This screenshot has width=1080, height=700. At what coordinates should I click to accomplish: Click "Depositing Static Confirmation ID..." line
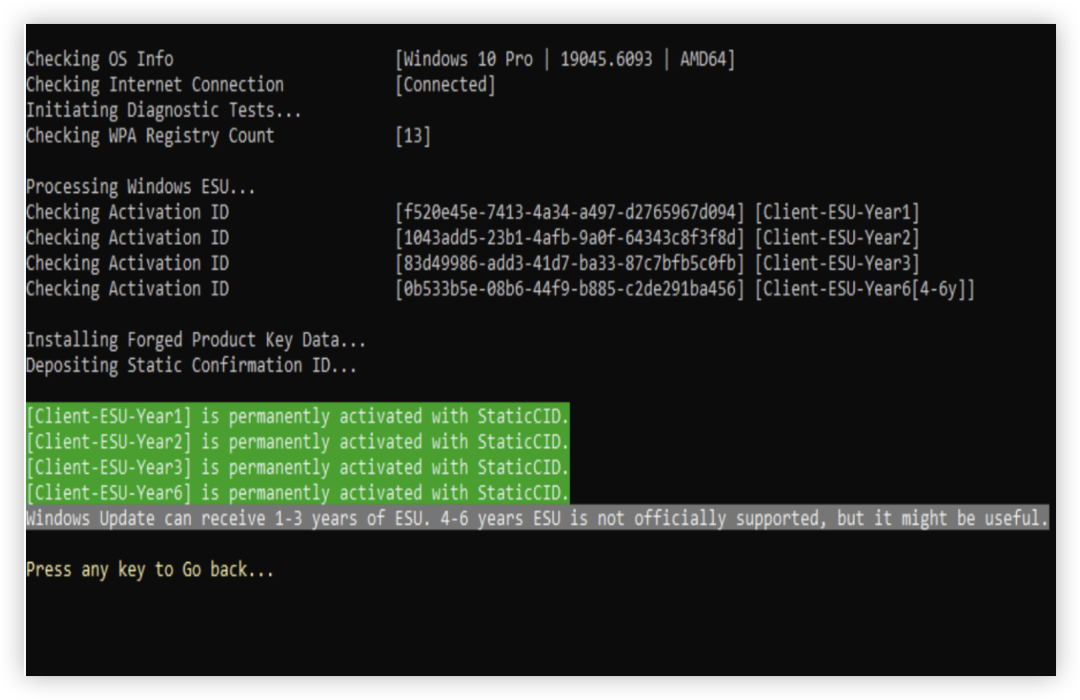tap(191, 365)
